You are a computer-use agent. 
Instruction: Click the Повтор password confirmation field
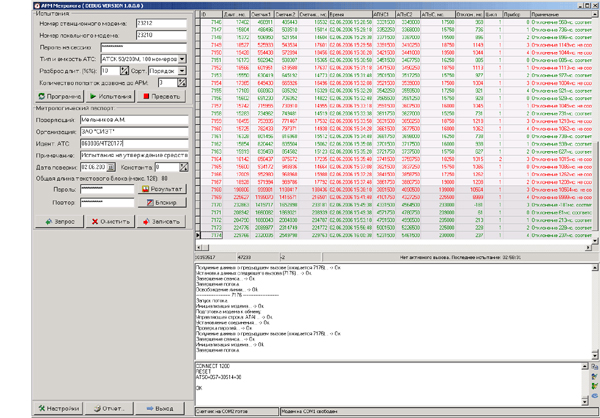(107, 202)
